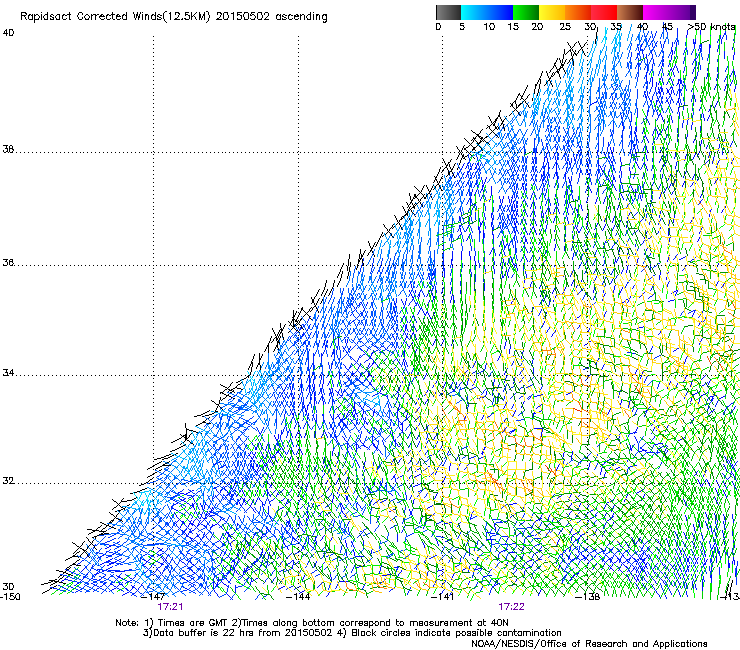Click 'Black circles indicate possible contamination' note
Viewport: 740px width, 650px height.
tap(456, 633)
